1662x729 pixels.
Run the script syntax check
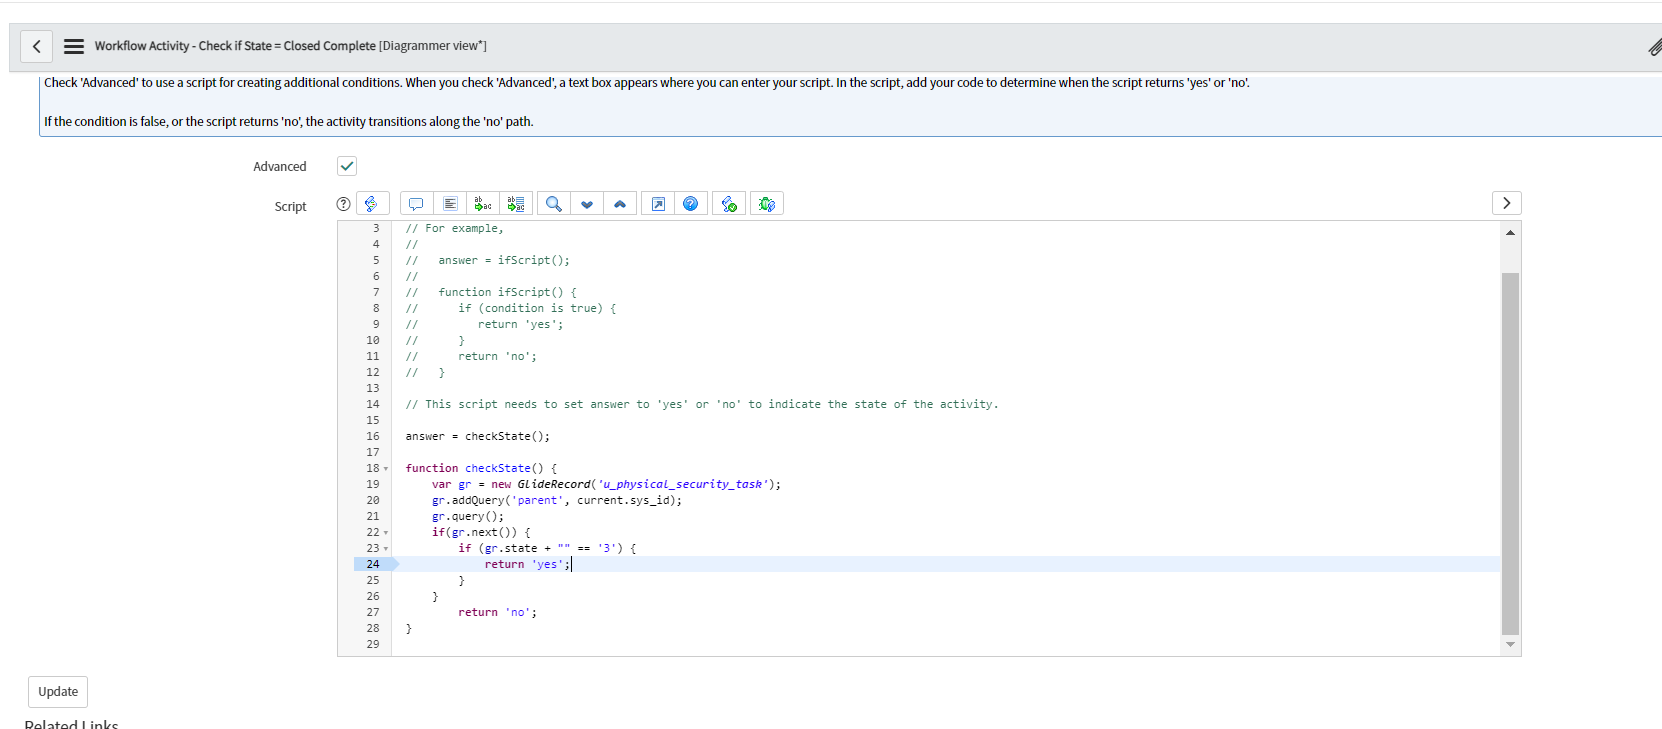[x=729, y=204]
